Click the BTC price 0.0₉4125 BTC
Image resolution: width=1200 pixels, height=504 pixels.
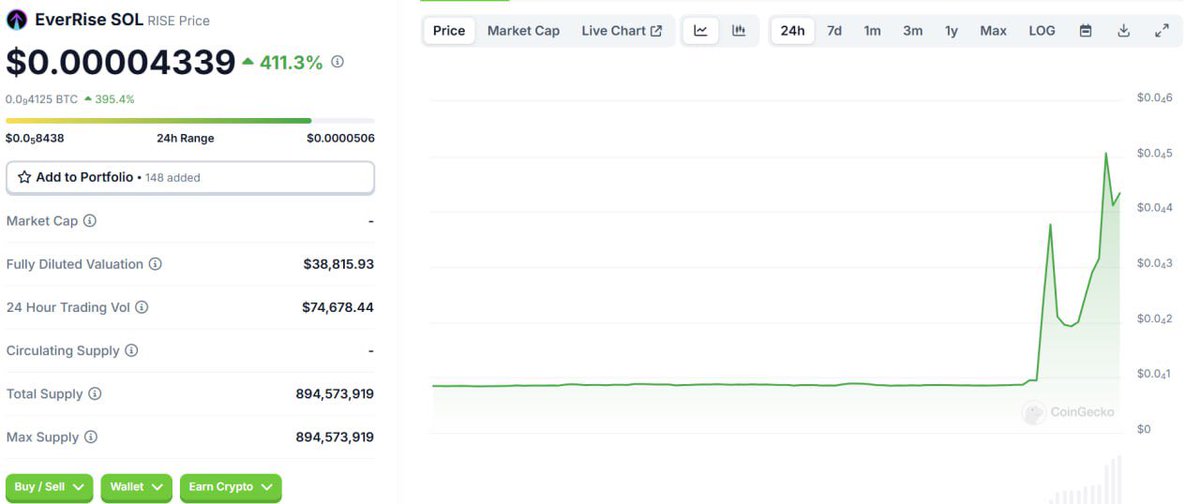pos(42,99)
